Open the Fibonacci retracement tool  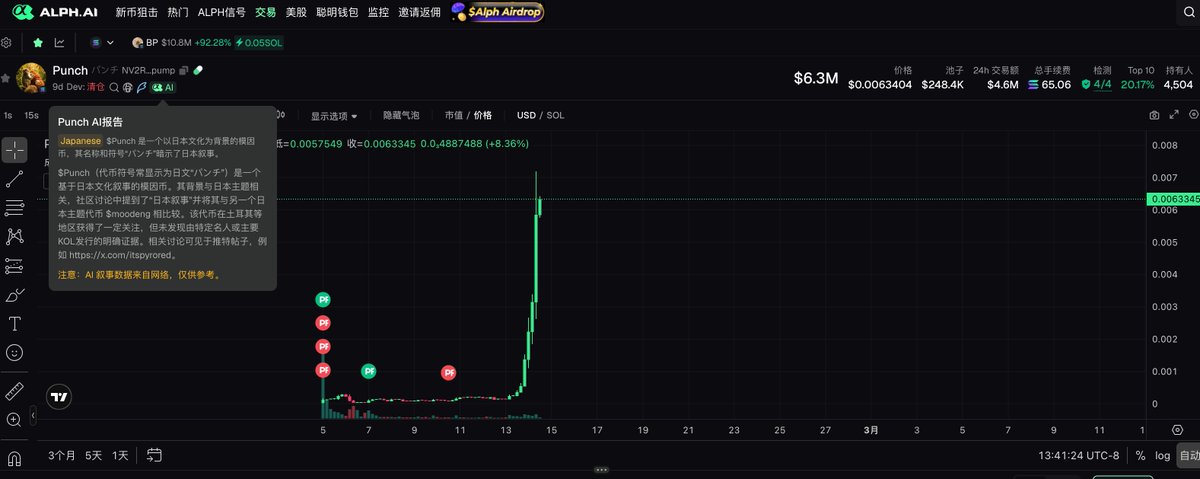tap(15, 208)
